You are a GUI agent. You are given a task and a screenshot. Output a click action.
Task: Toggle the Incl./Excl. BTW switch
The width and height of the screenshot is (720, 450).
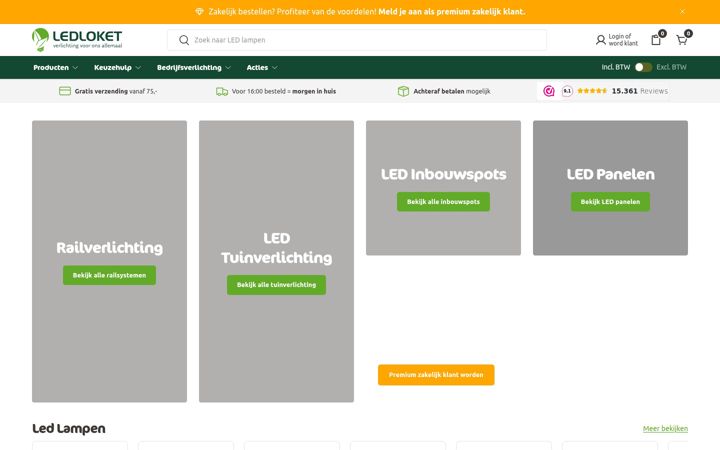coord(643,67)
